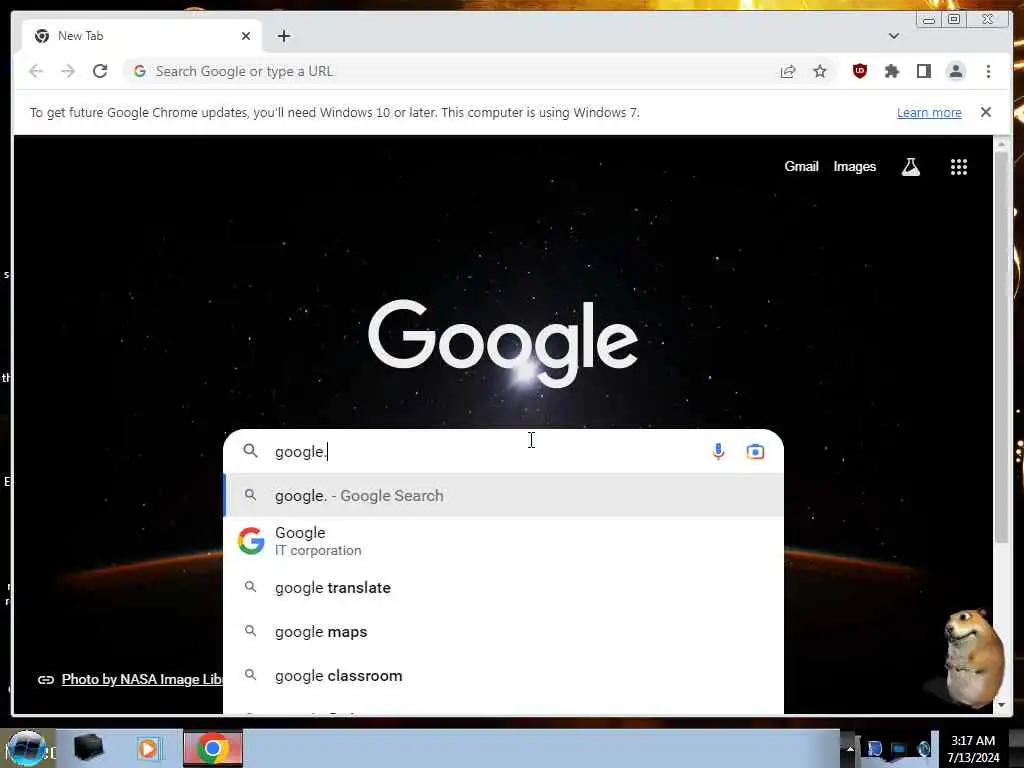Close the New Tab tab
1024x768 pixels.
(246, 36)
